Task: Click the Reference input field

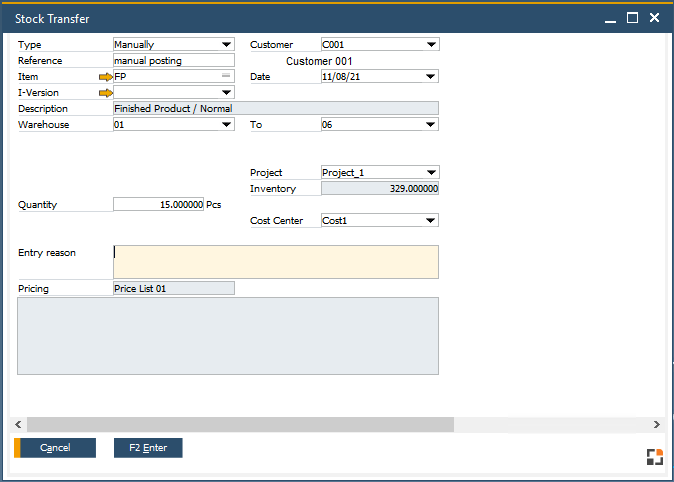Action: [x=173, y=61]
